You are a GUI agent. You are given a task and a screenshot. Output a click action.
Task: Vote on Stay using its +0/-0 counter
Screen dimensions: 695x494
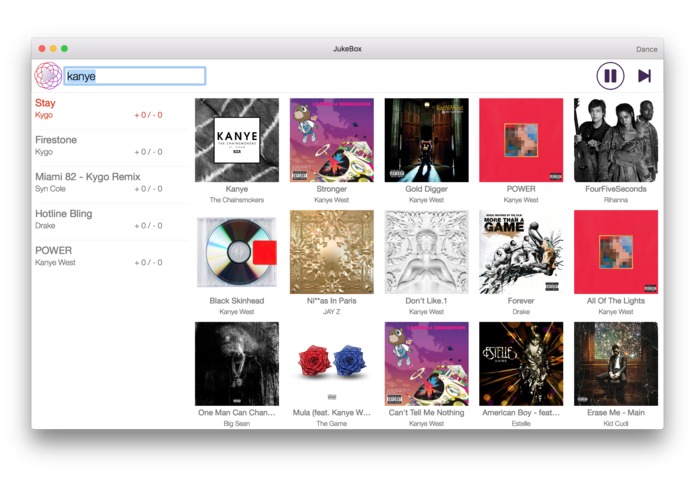pyautogui.click(x=148, y=115)
